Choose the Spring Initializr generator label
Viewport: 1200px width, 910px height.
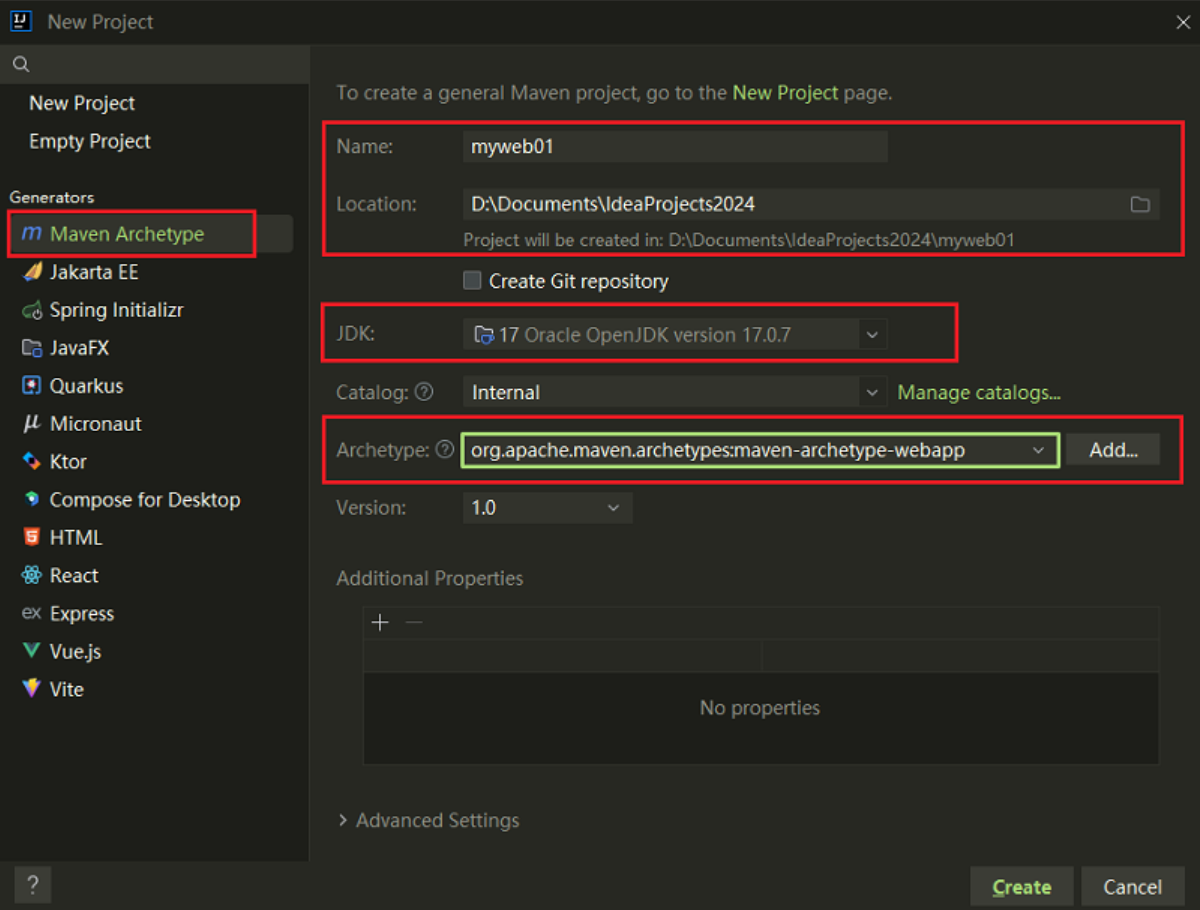click(117, 310)
